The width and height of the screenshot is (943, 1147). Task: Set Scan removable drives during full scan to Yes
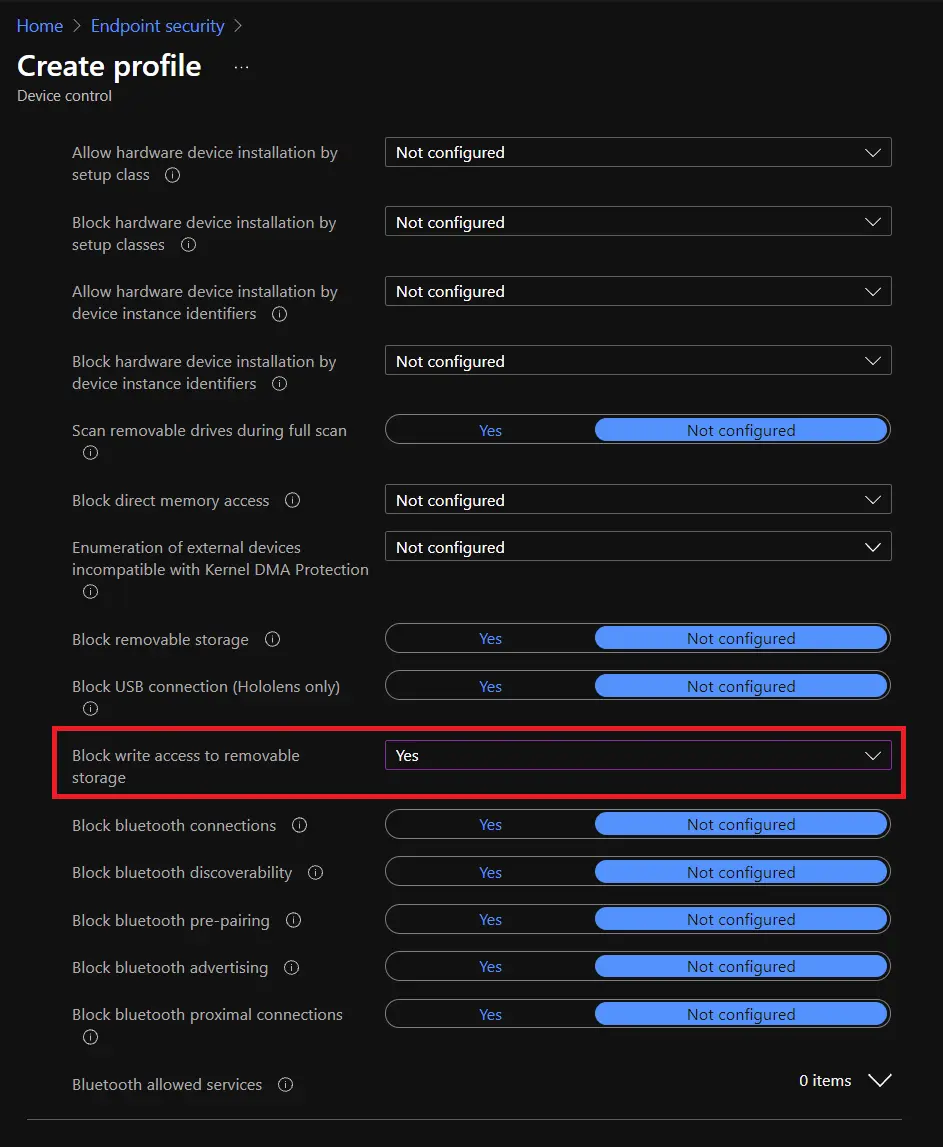tap(490, 431)
